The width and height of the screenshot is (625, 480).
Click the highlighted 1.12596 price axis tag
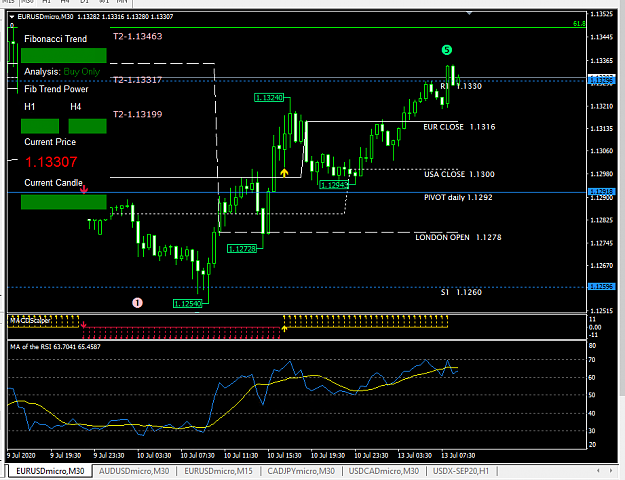[x=602, y=287]
